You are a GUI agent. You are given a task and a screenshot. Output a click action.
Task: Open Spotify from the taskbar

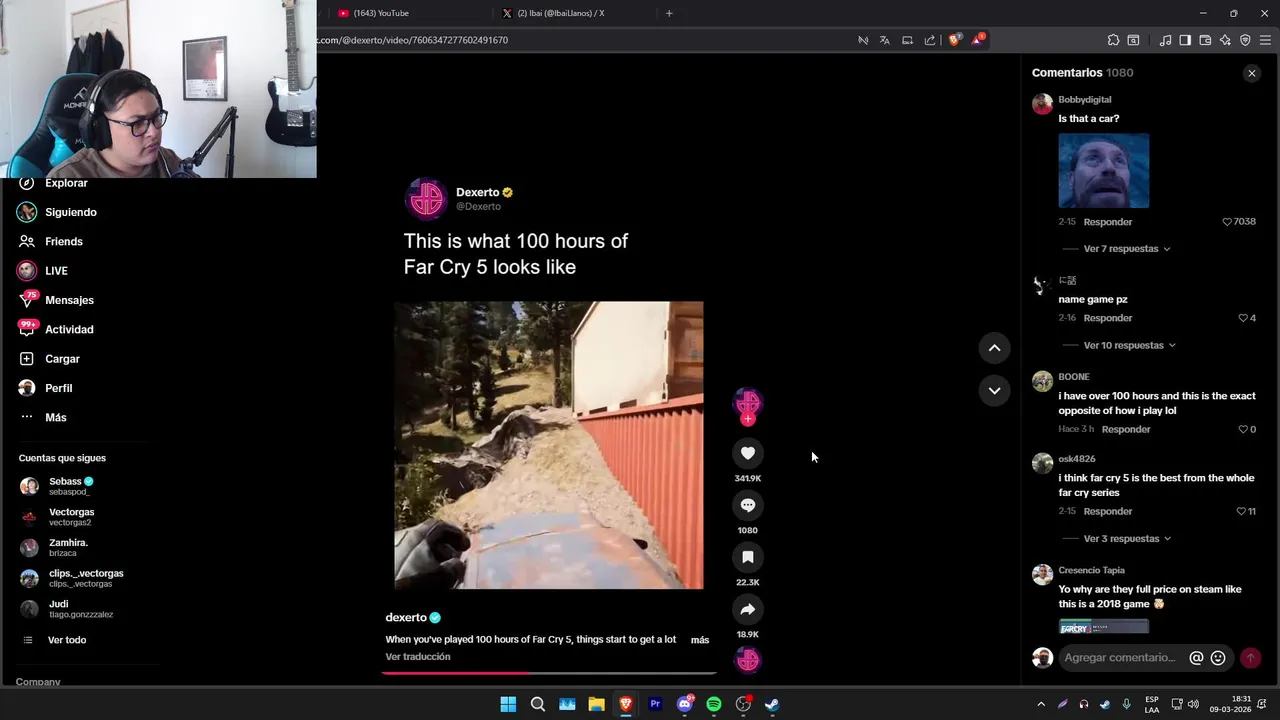click(714, 704)
